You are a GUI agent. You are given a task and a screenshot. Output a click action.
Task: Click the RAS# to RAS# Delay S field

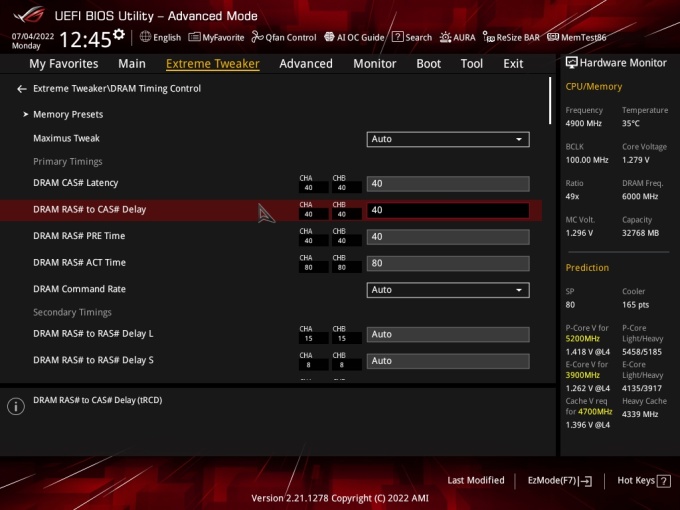[x=448, y=361]
